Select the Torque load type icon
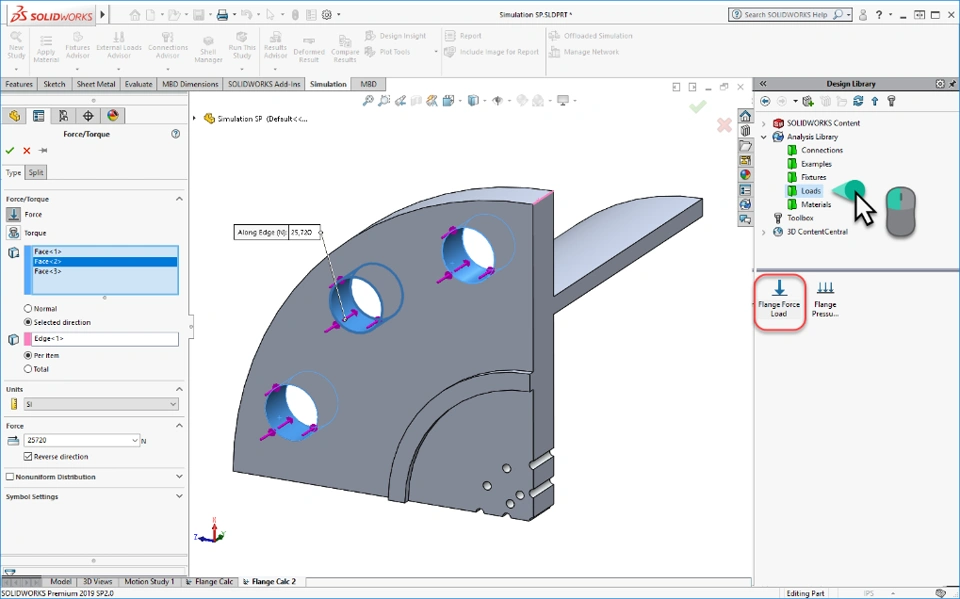The width and height of the screenshot is (960, 599). [x=13, y=233]
